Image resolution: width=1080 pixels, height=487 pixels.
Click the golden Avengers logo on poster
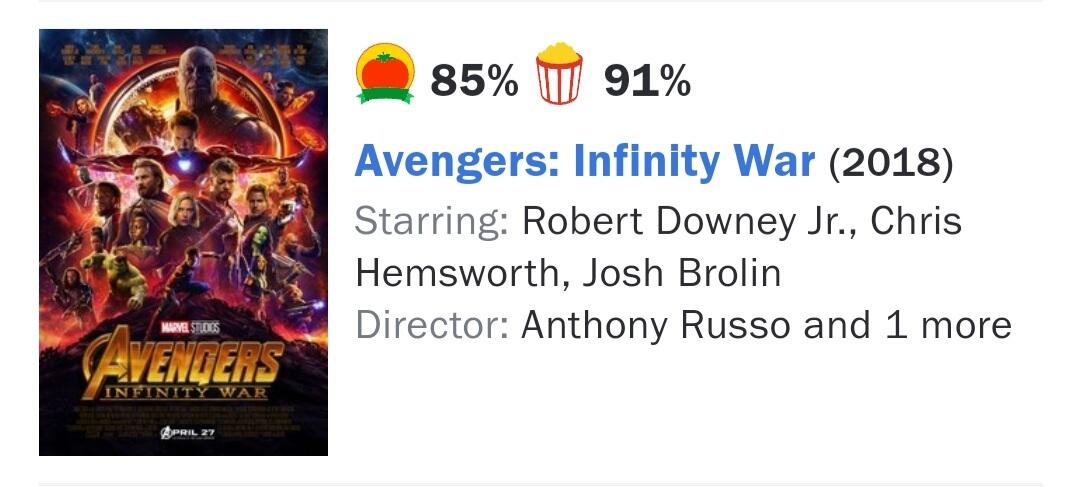tap(183, 360)
